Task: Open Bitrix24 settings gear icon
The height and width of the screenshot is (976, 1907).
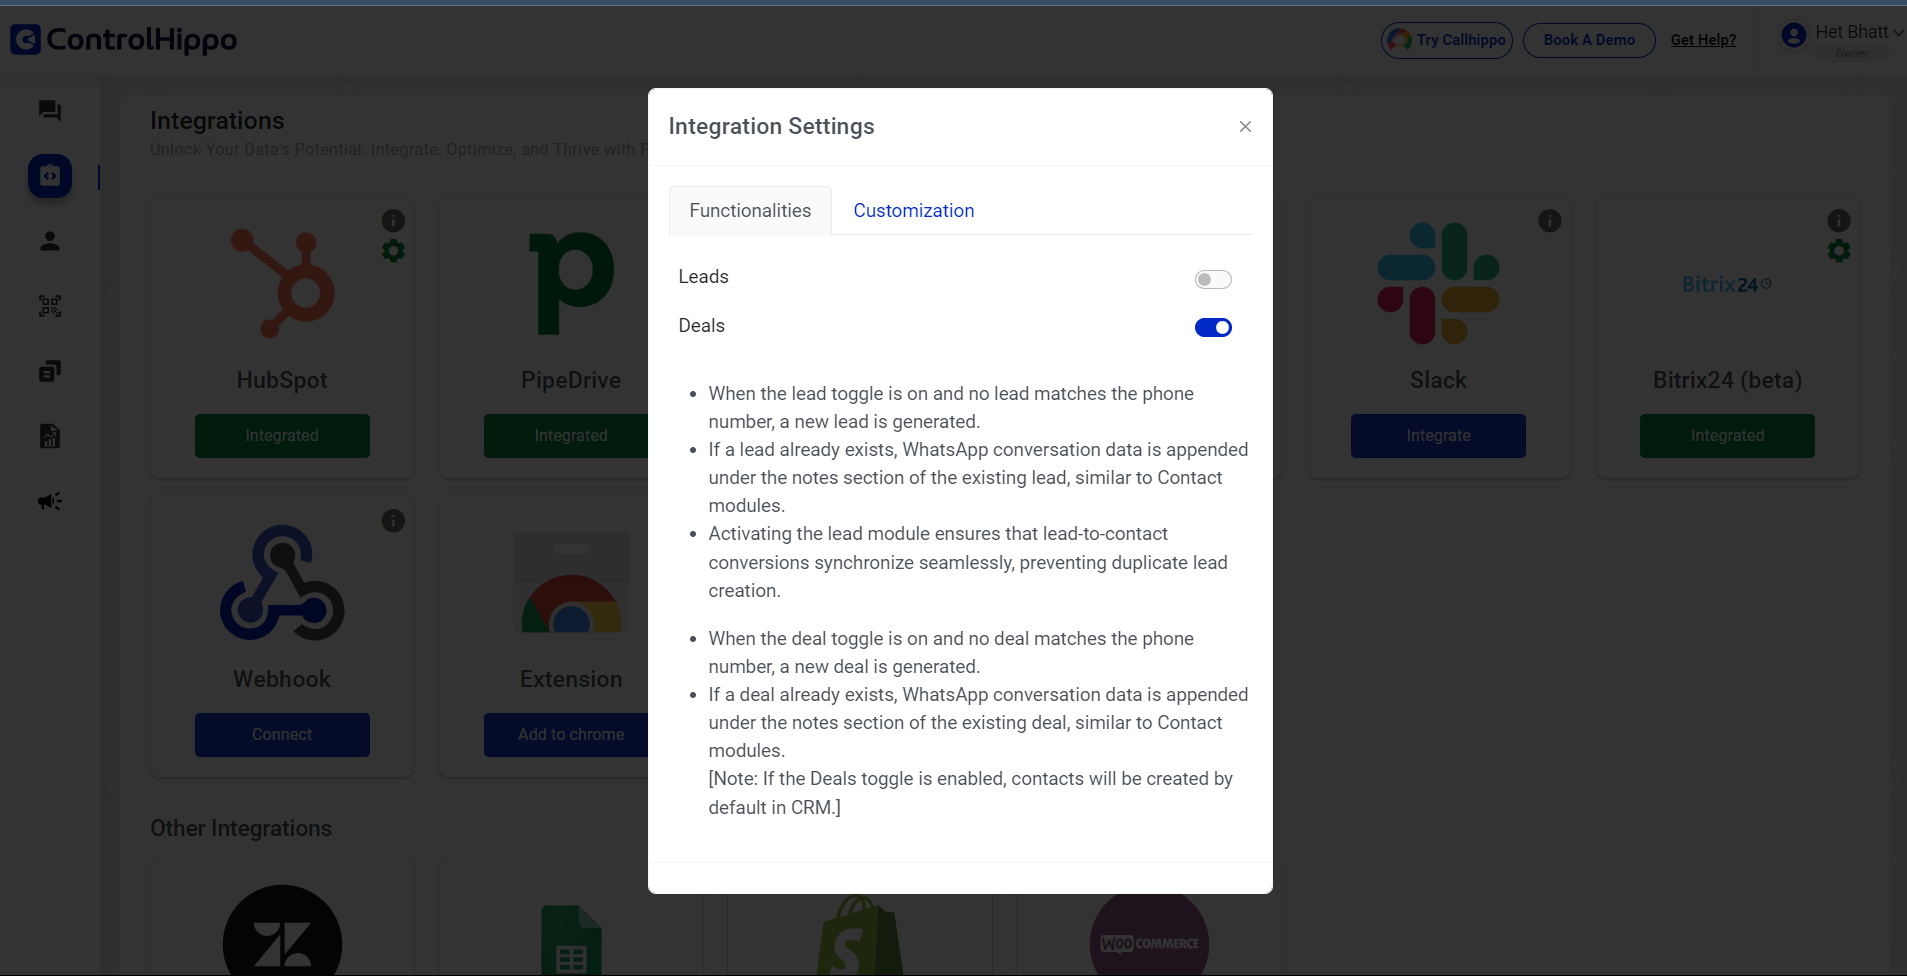Action: (1838, 251)
